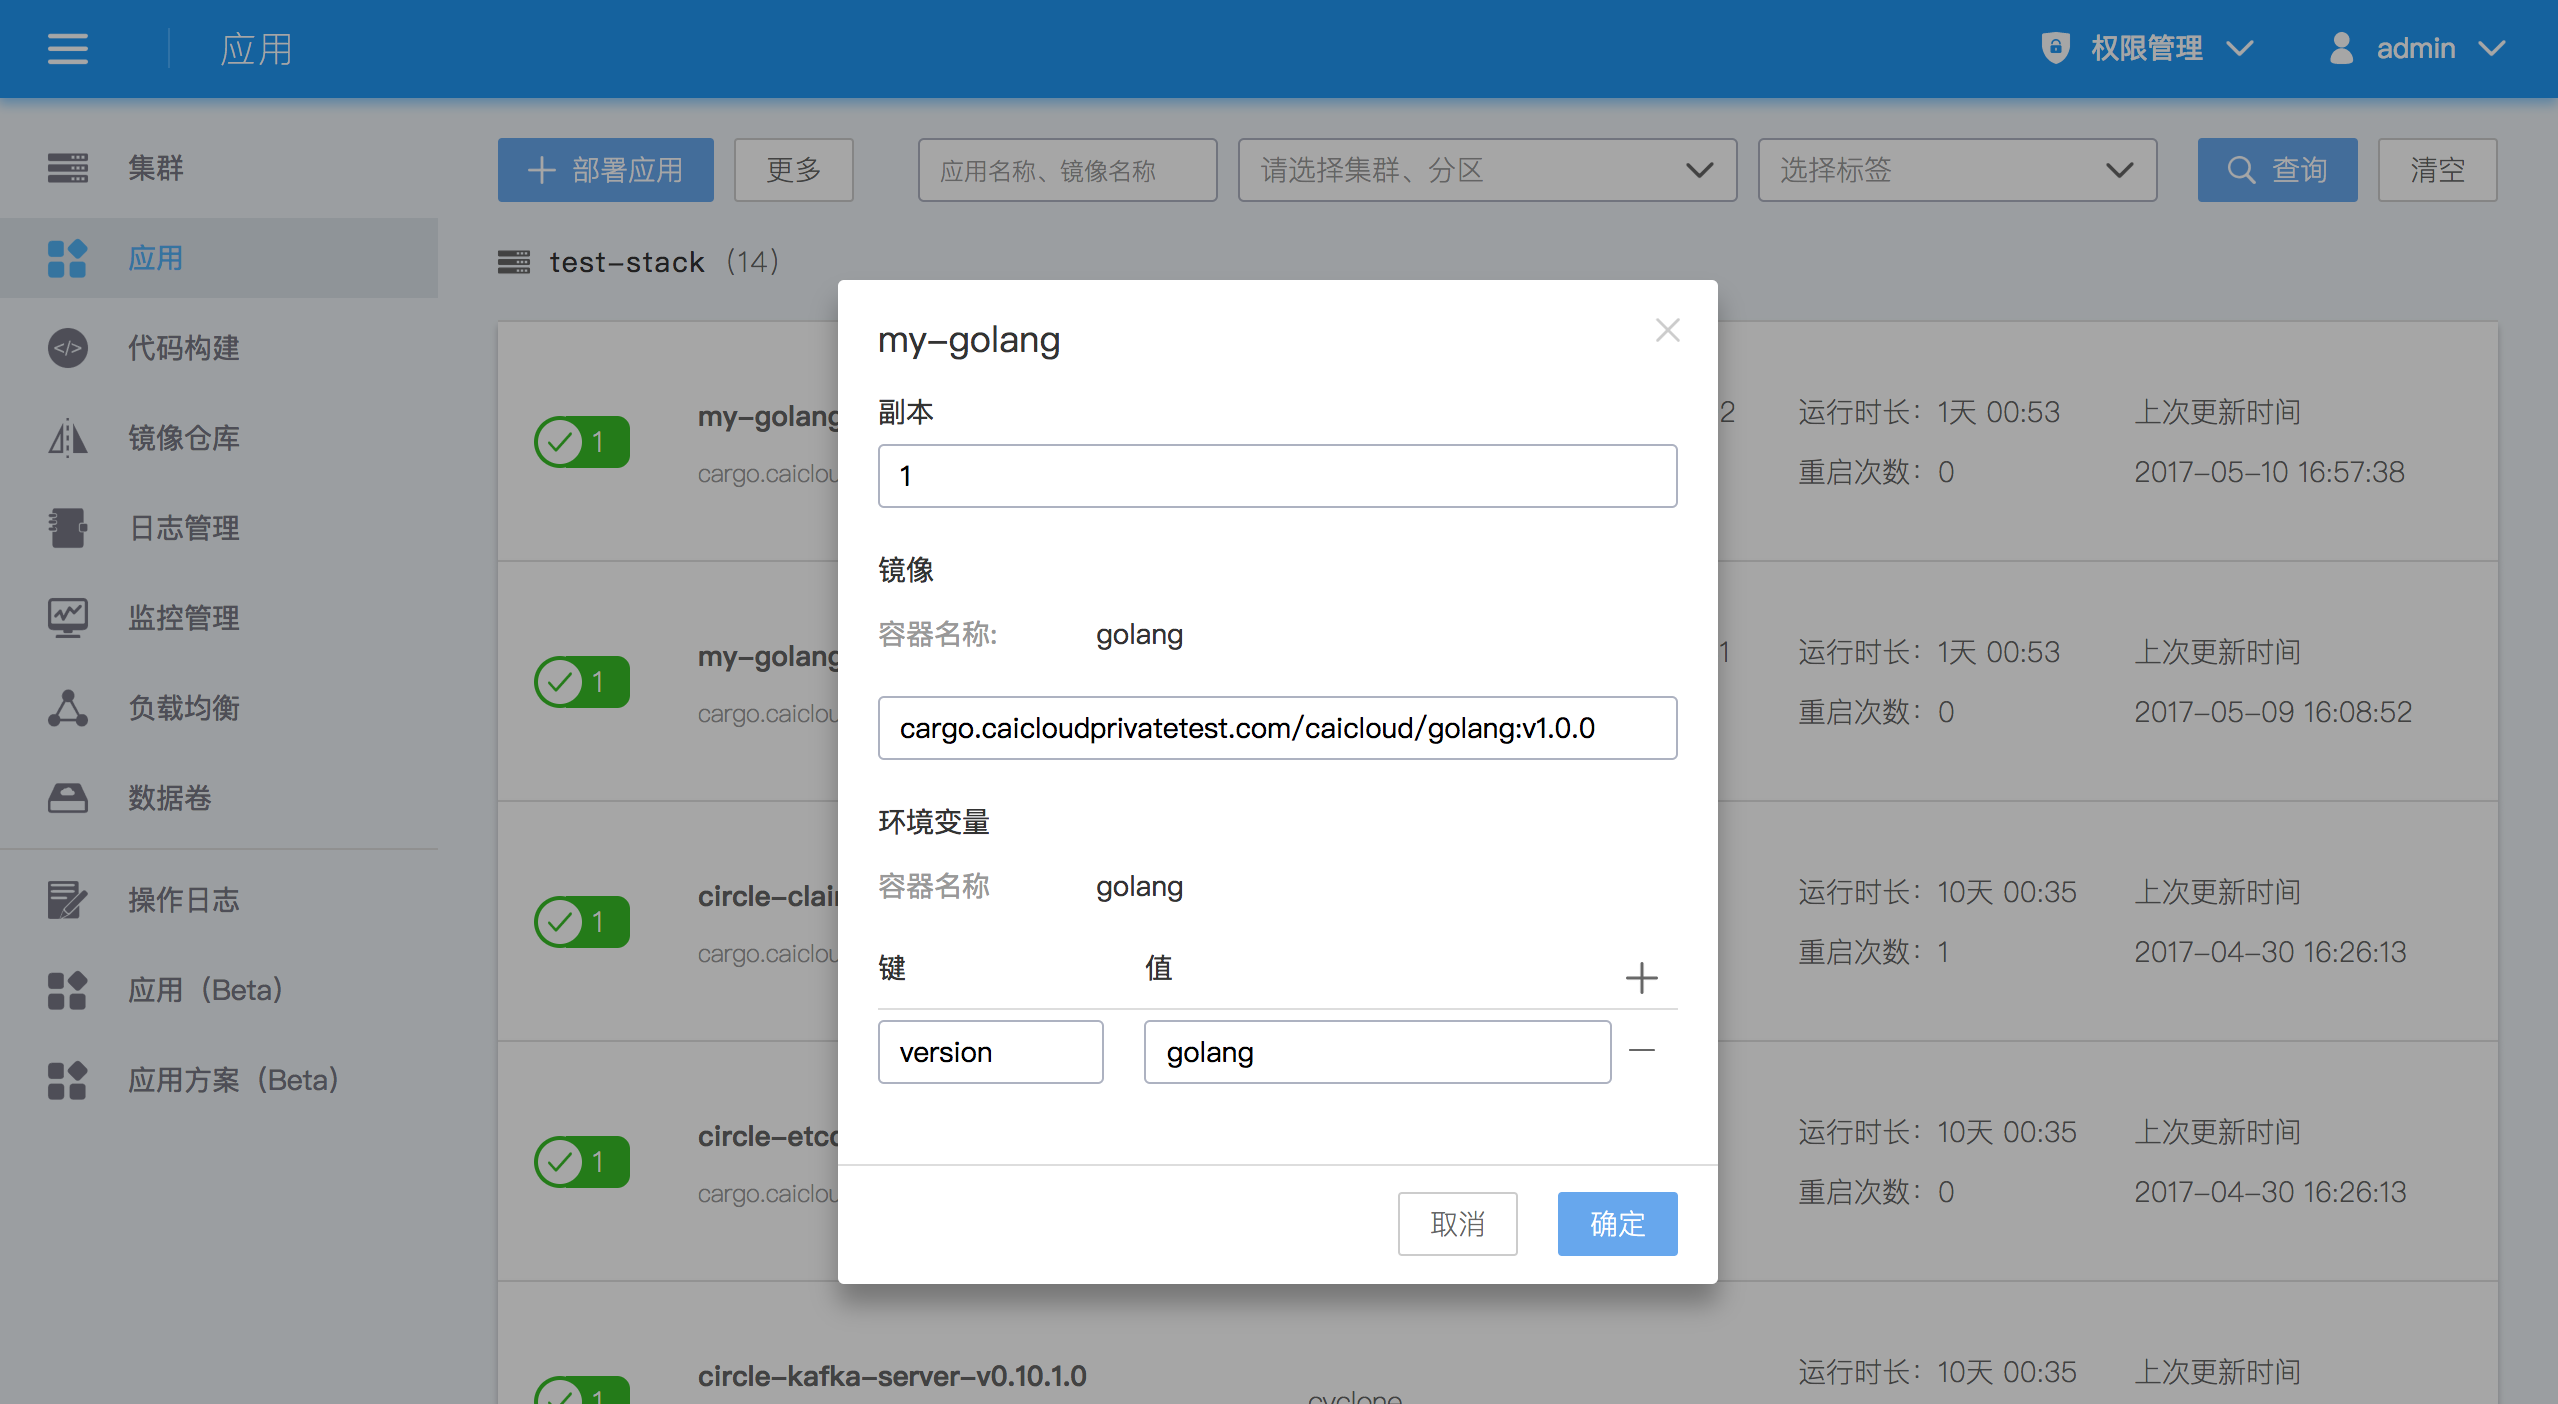Open 操作日志 in the sidebar
Image resolution: width=2558 pixels, height=1404 pixels.
184,900
